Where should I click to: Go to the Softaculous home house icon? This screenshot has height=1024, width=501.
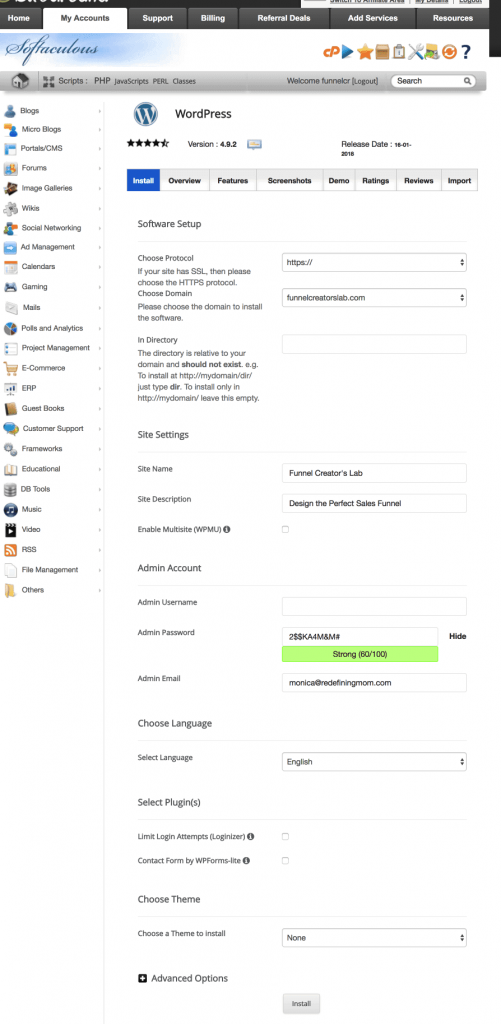[20, 81]
